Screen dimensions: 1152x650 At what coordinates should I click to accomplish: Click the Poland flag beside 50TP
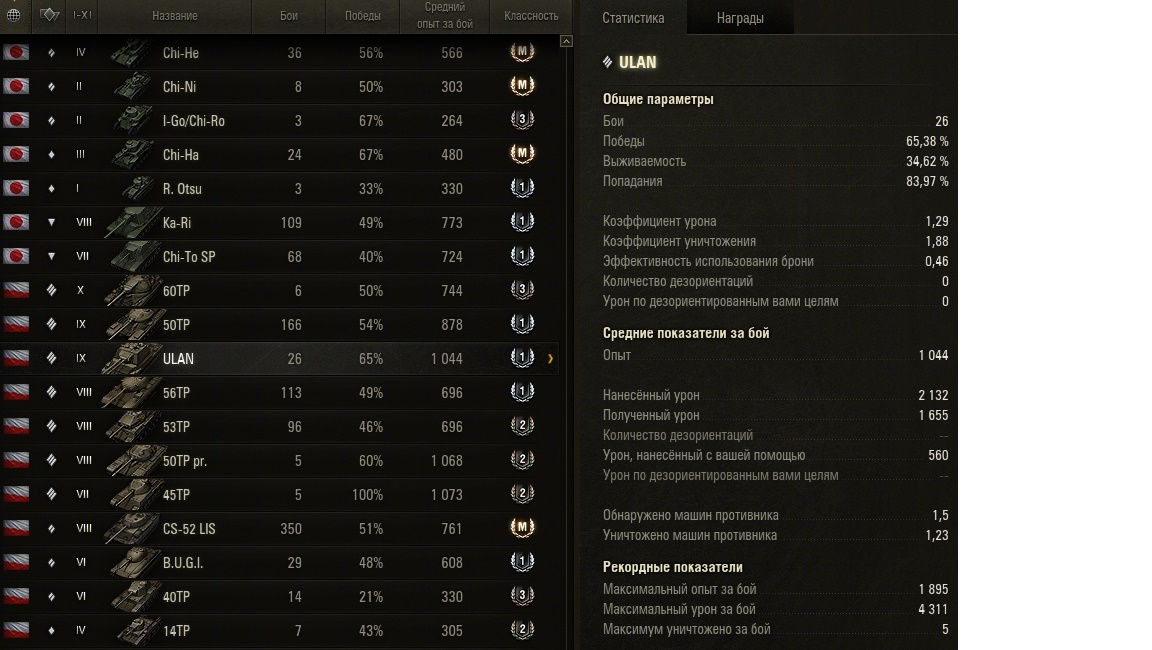click(16, 324)
